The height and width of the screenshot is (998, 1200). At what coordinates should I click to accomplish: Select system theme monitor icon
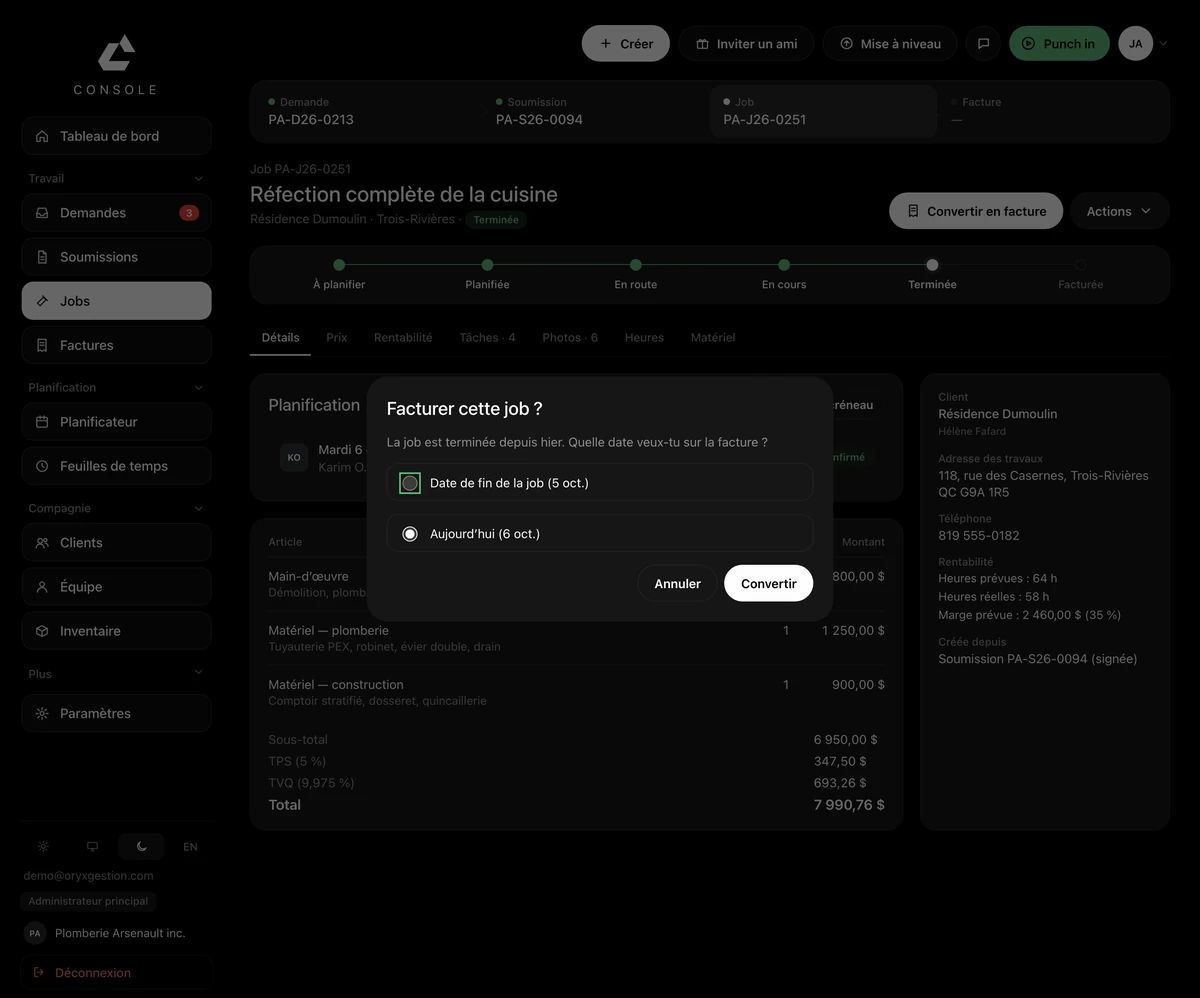coord(92,846)
